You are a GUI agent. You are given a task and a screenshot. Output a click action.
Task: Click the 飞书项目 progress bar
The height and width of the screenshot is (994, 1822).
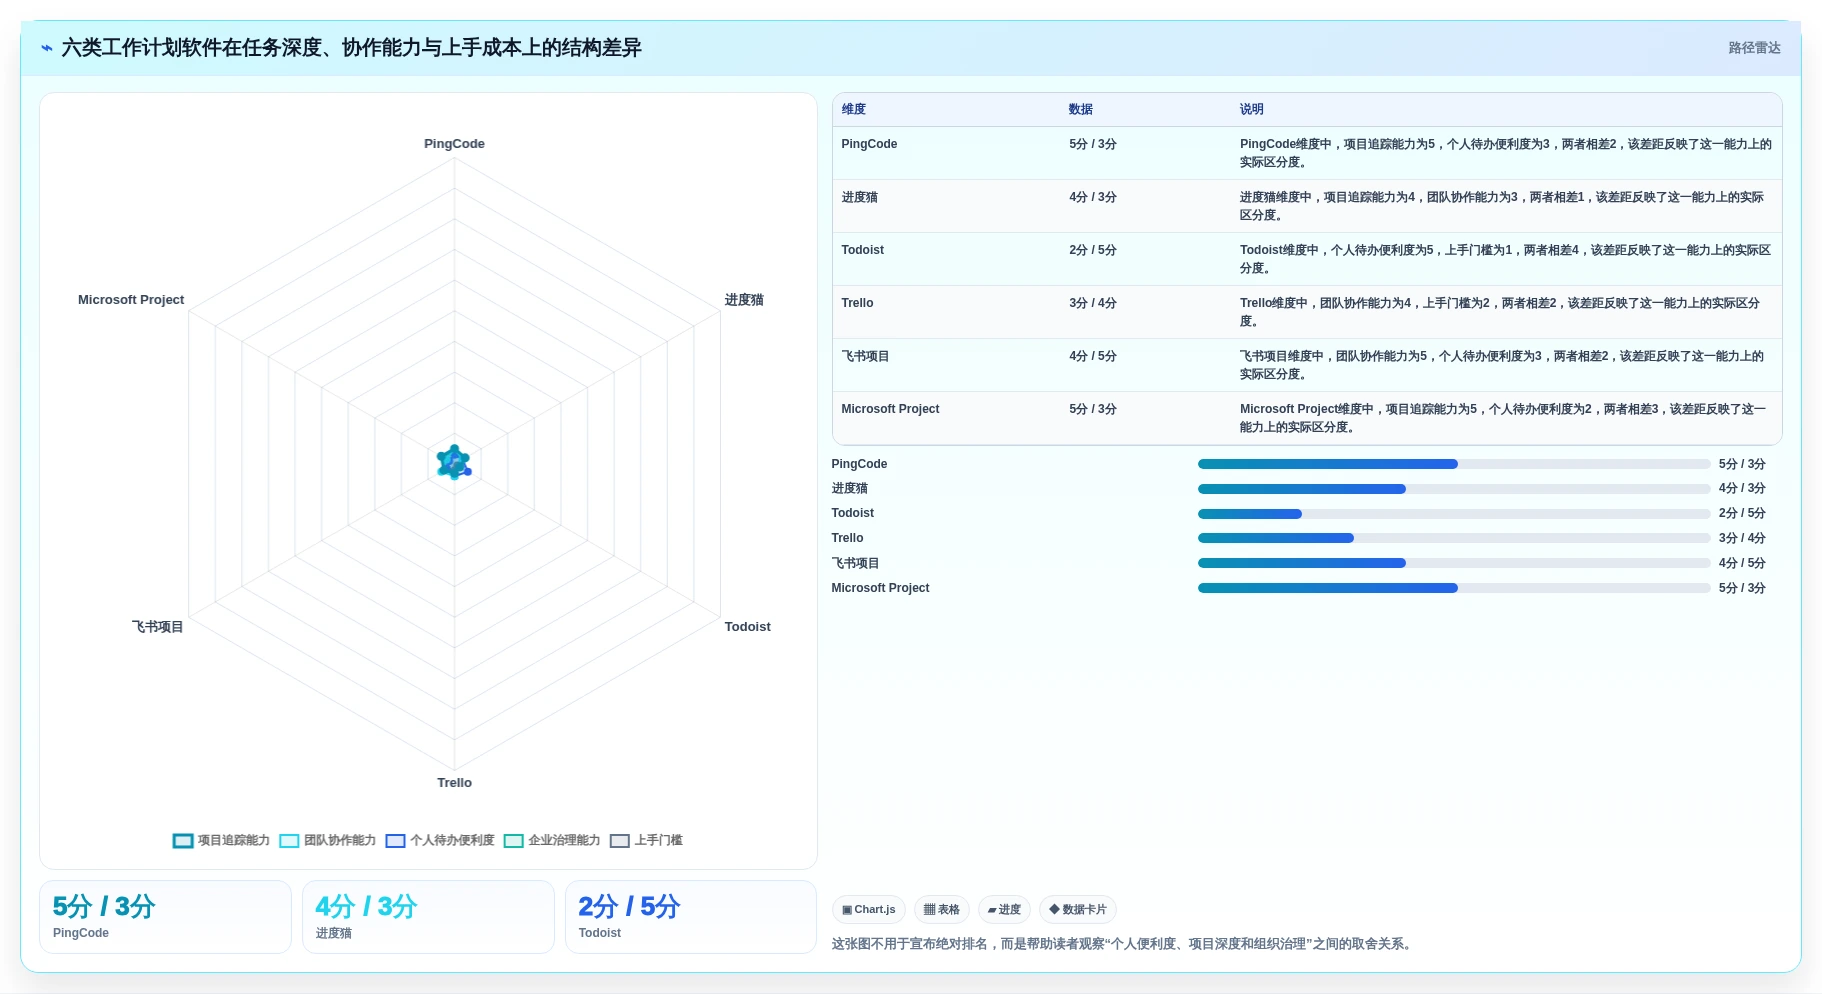point(1454,563)
